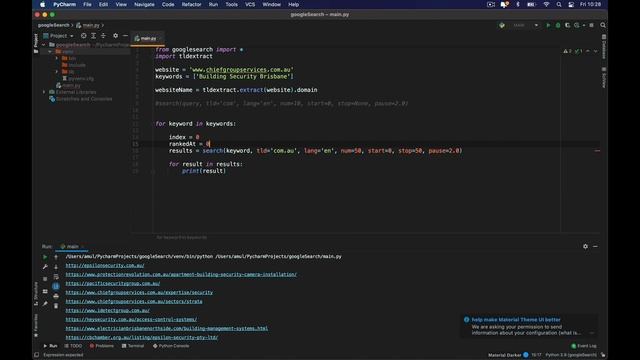Viewport: 640px width, 360px height.
Task: Open the Terminal tool window
Action: click(x=133, y=346)
